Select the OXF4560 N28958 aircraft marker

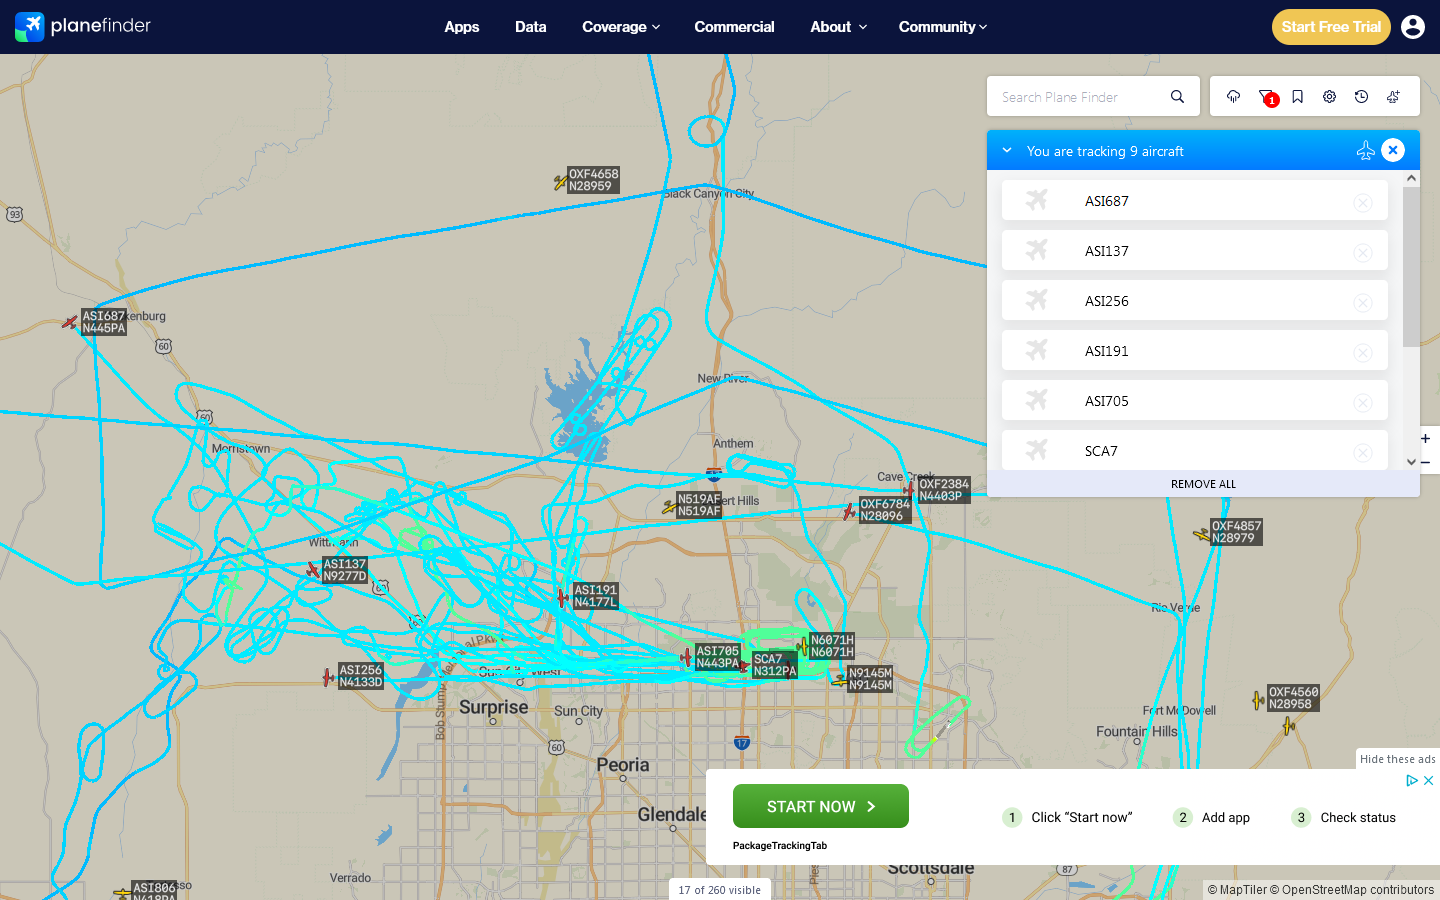click(1258, 700)
